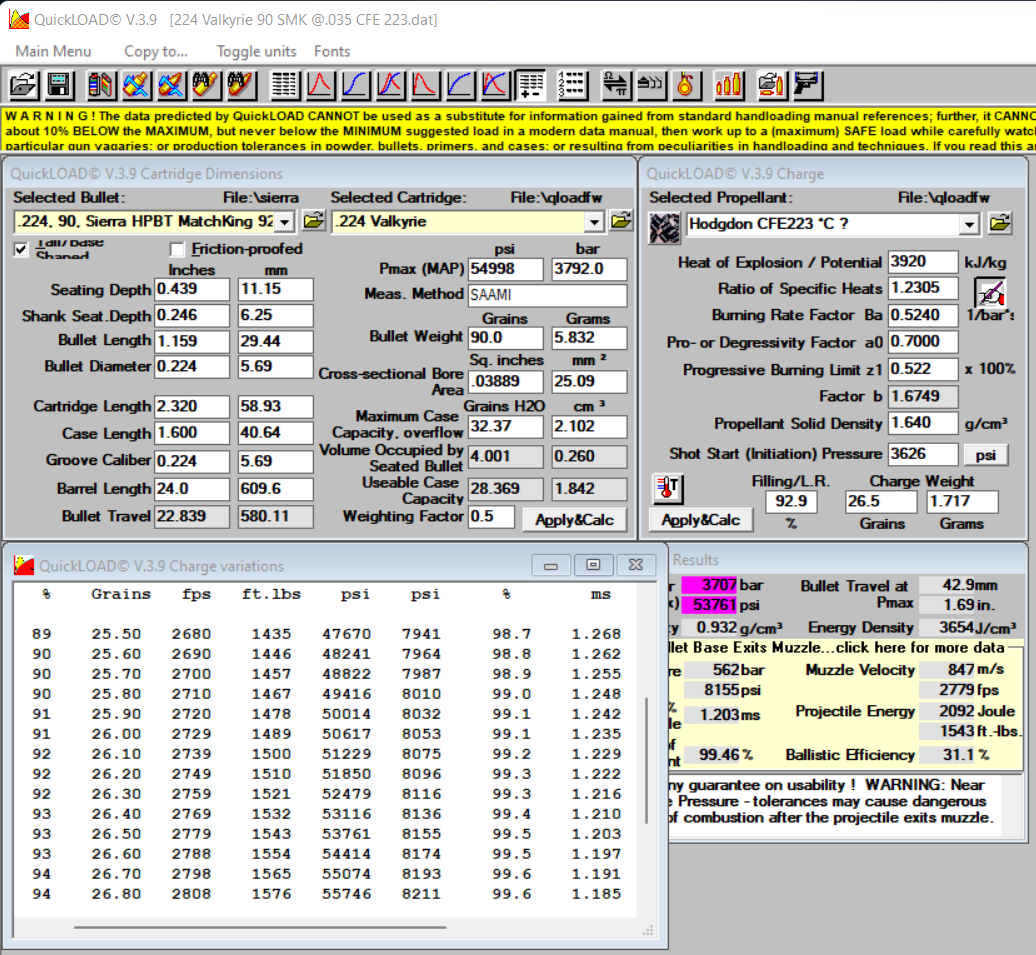This screenshot has height=955, width=1036.
Task: Show the second red peak curve diagram
Action: click(425, 85)
